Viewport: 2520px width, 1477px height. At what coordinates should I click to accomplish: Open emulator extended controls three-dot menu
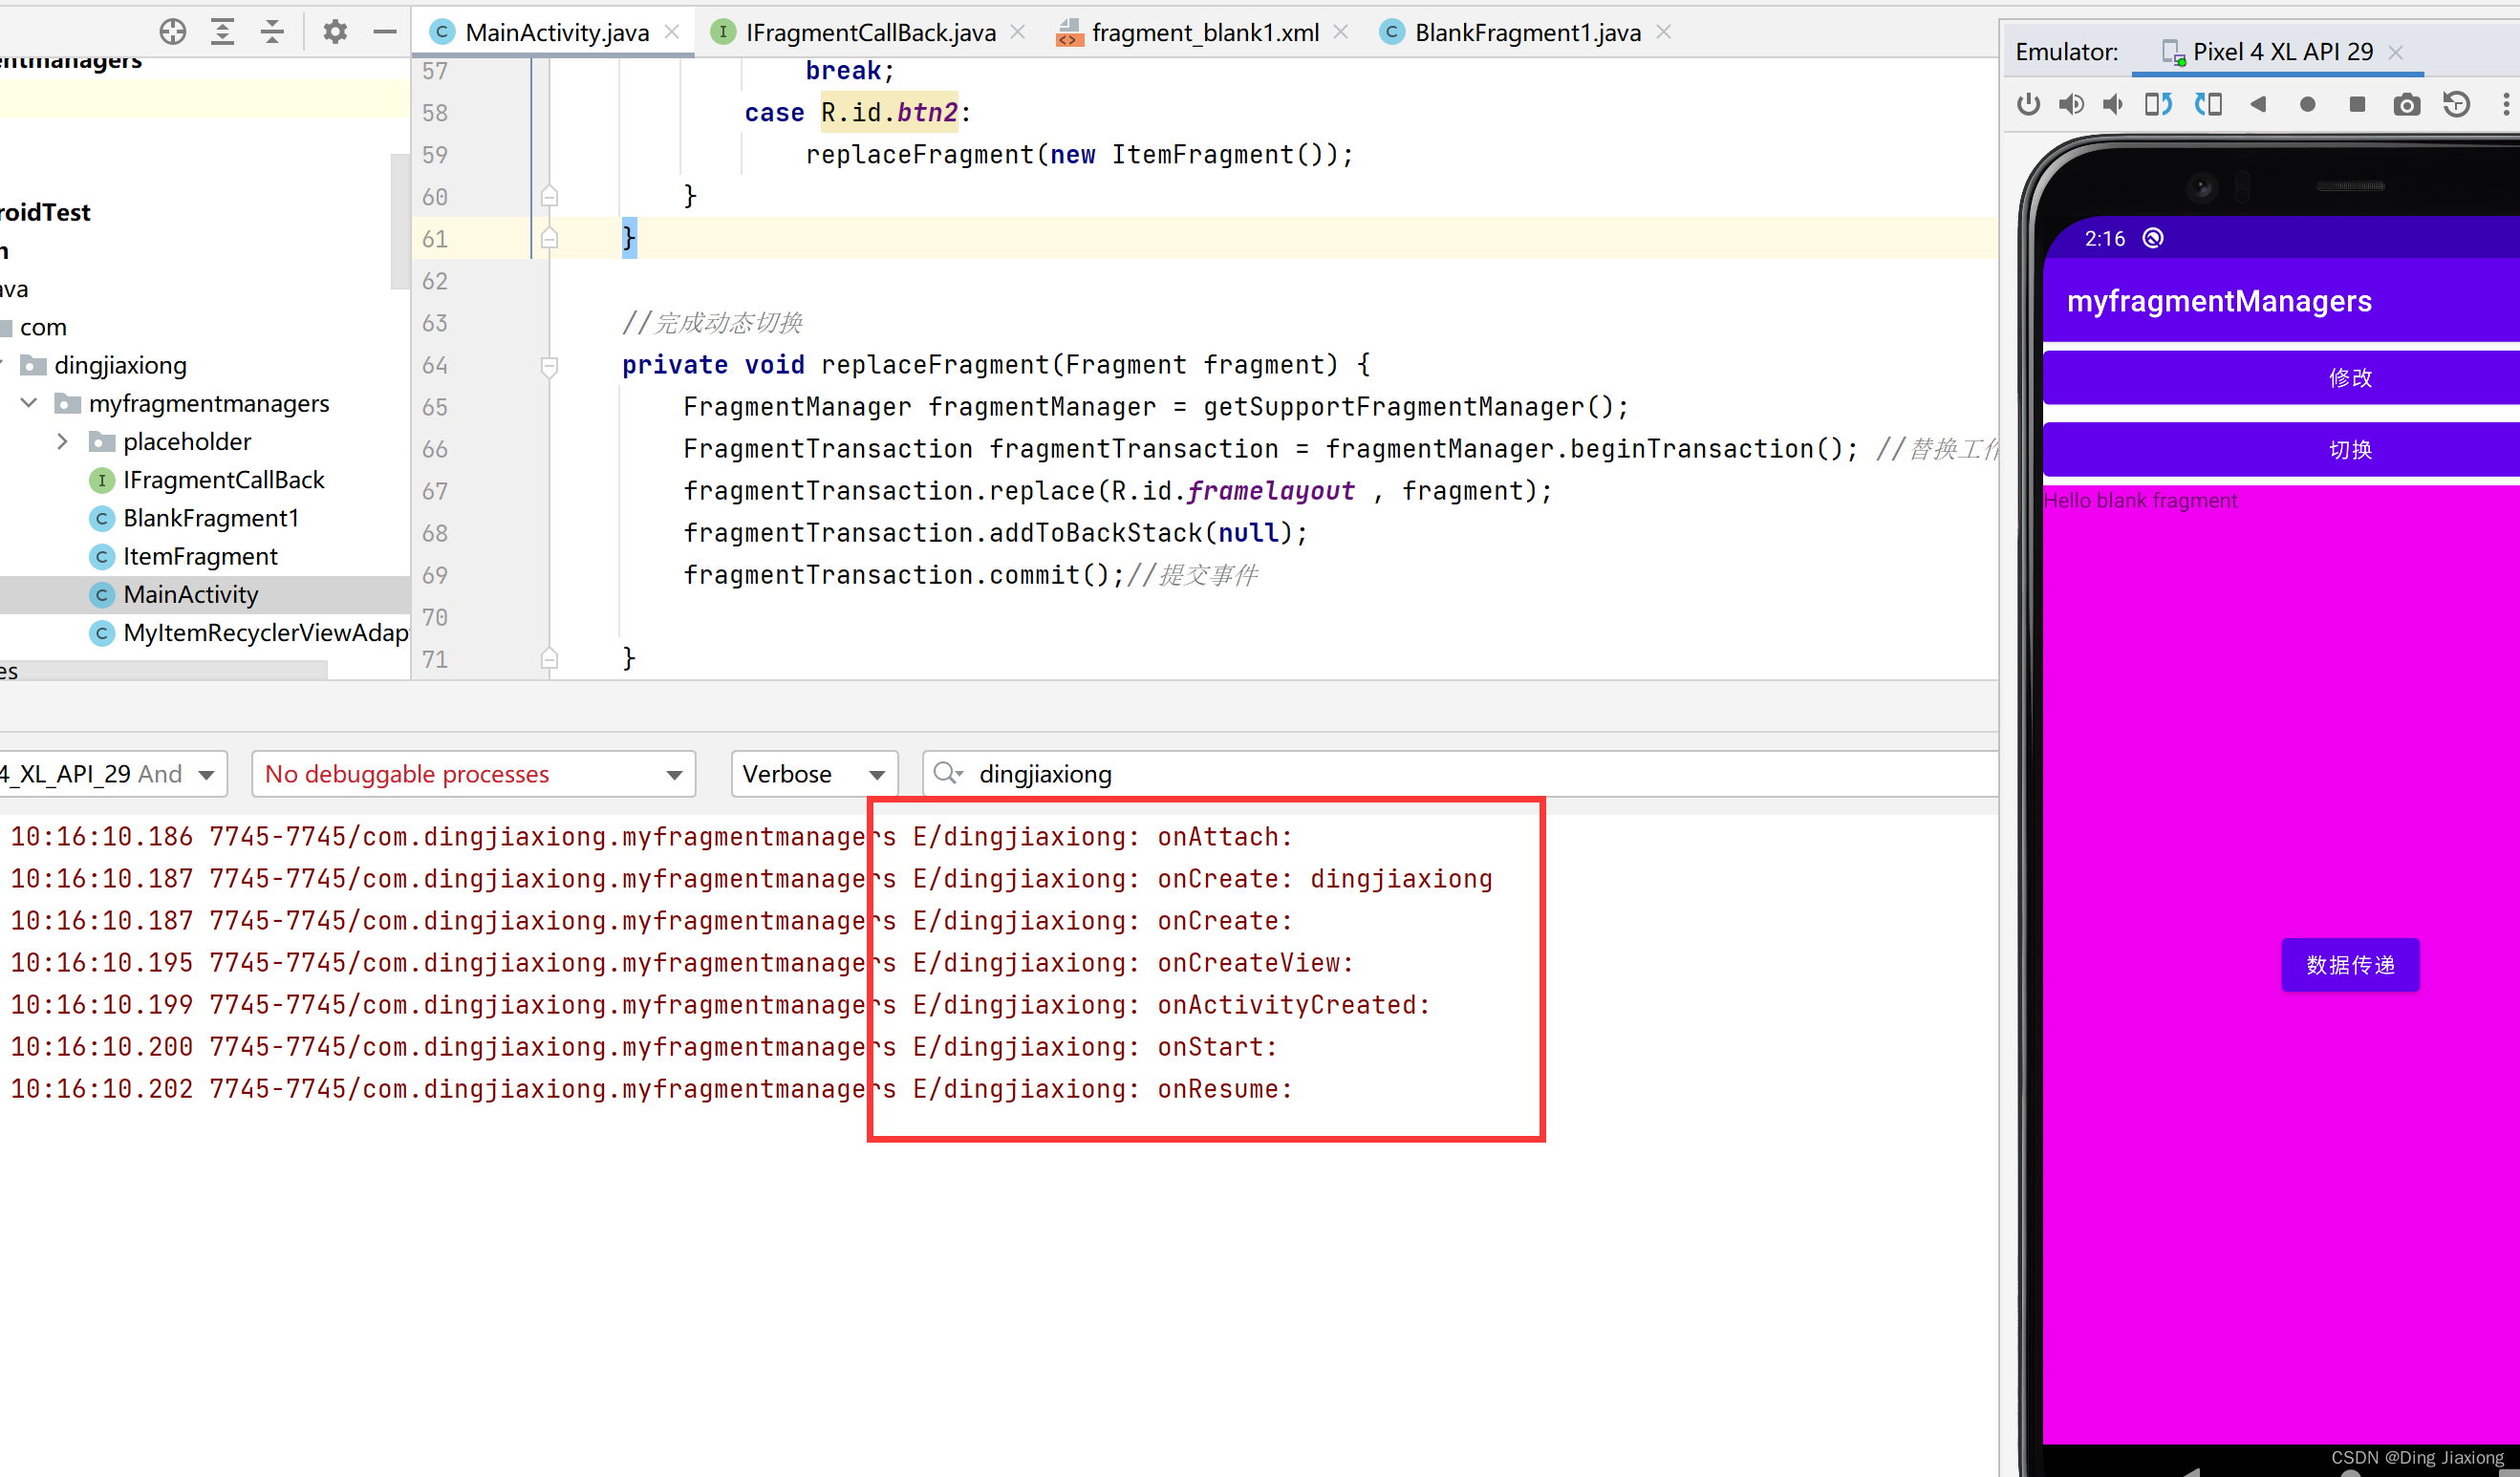(2506, 104)
